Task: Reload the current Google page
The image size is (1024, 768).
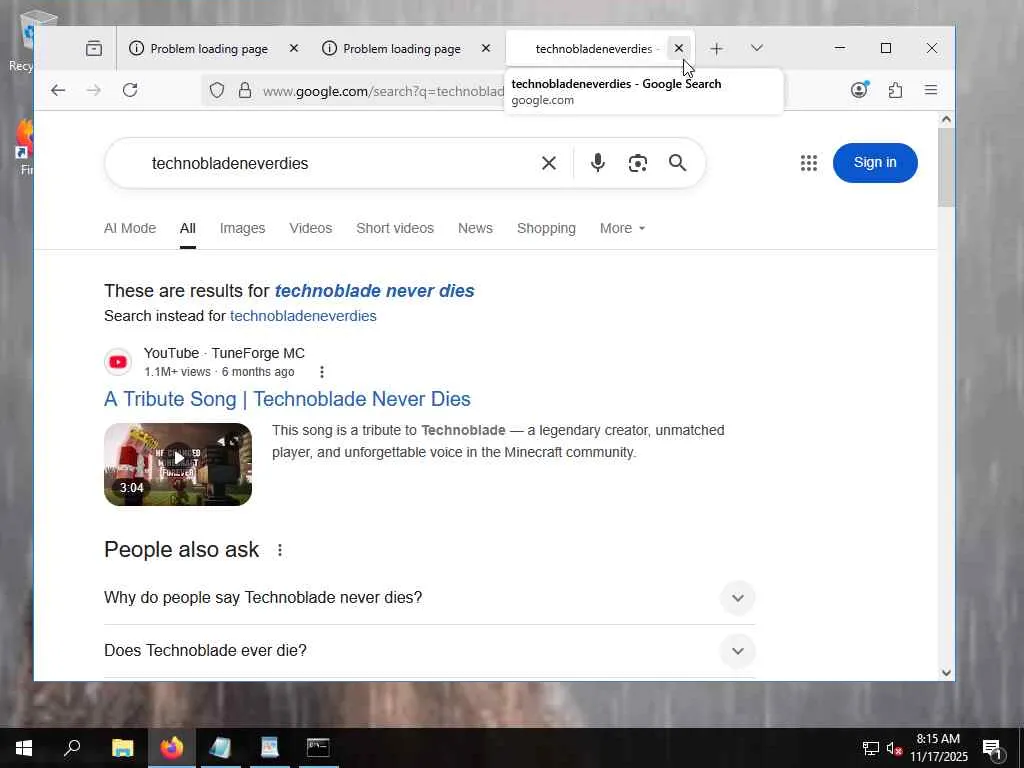Action: tap(130, 90)
